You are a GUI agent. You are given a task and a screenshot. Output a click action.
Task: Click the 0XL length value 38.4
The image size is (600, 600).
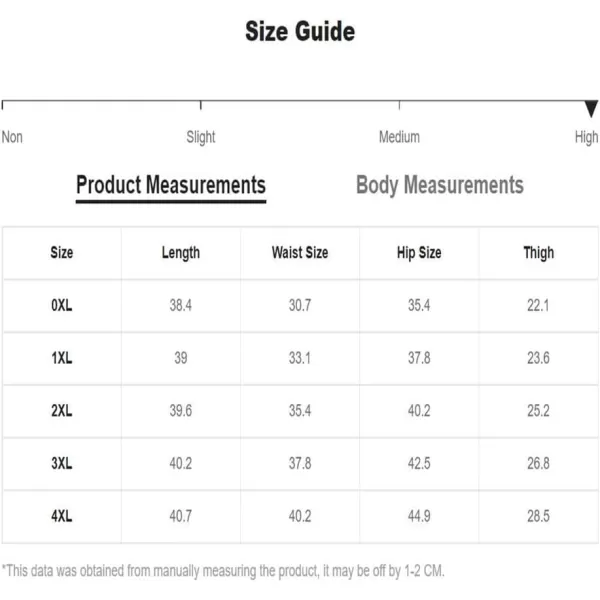pyautogui.click(x=181, y=305)
